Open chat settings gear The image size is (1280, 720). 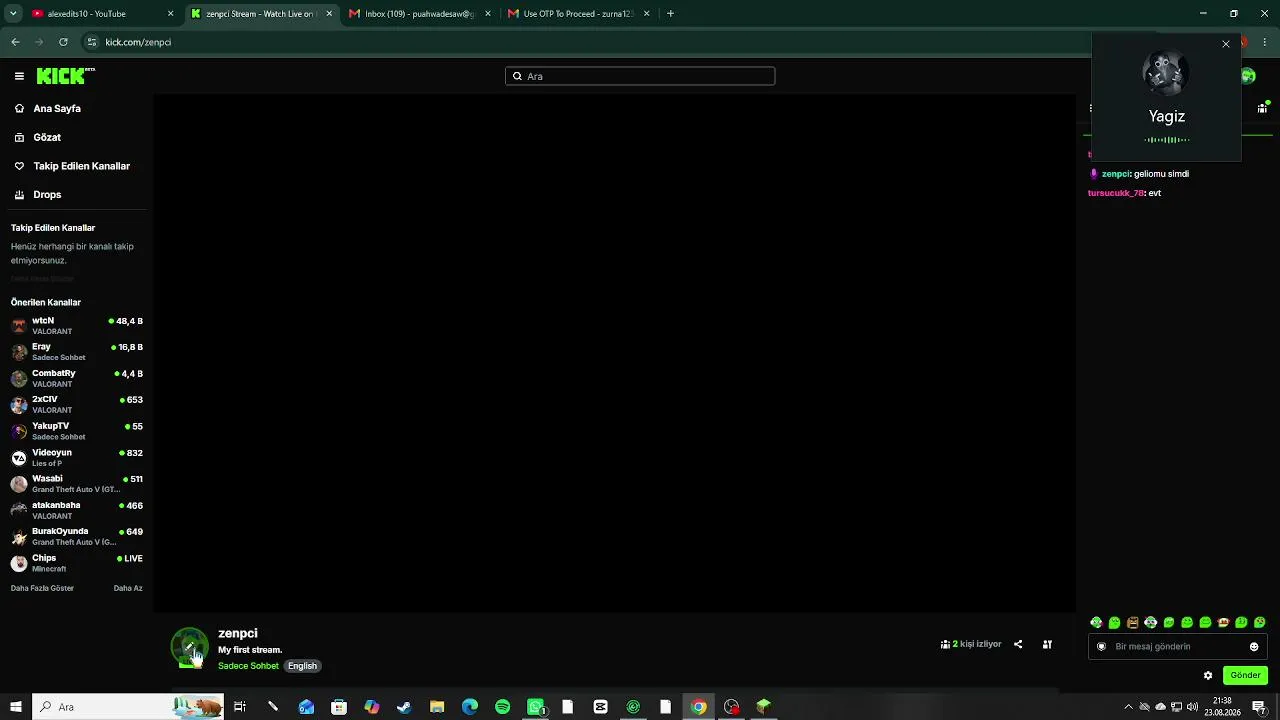(1208, 675)
